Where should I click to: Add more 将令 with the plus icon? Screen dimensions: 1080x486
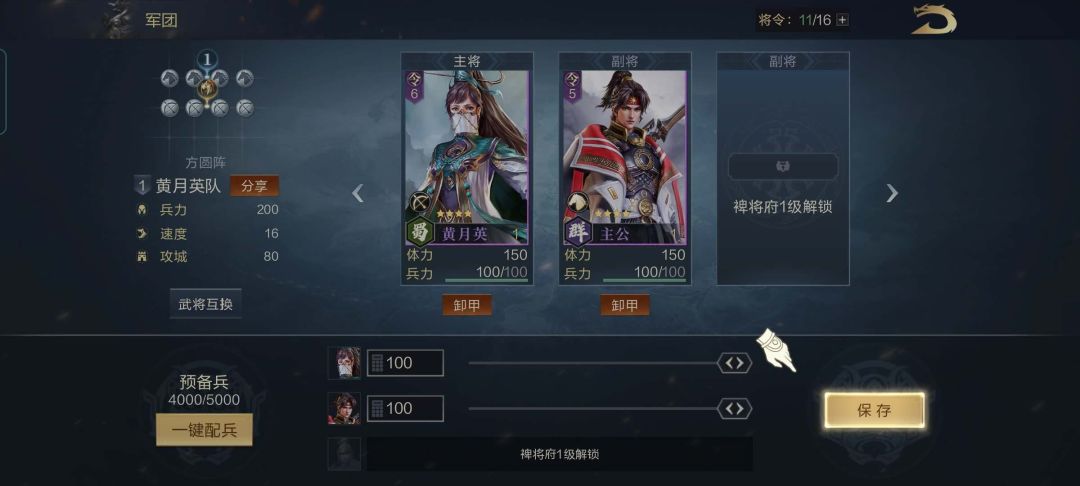pyautogui.click(x=842, y=21)
